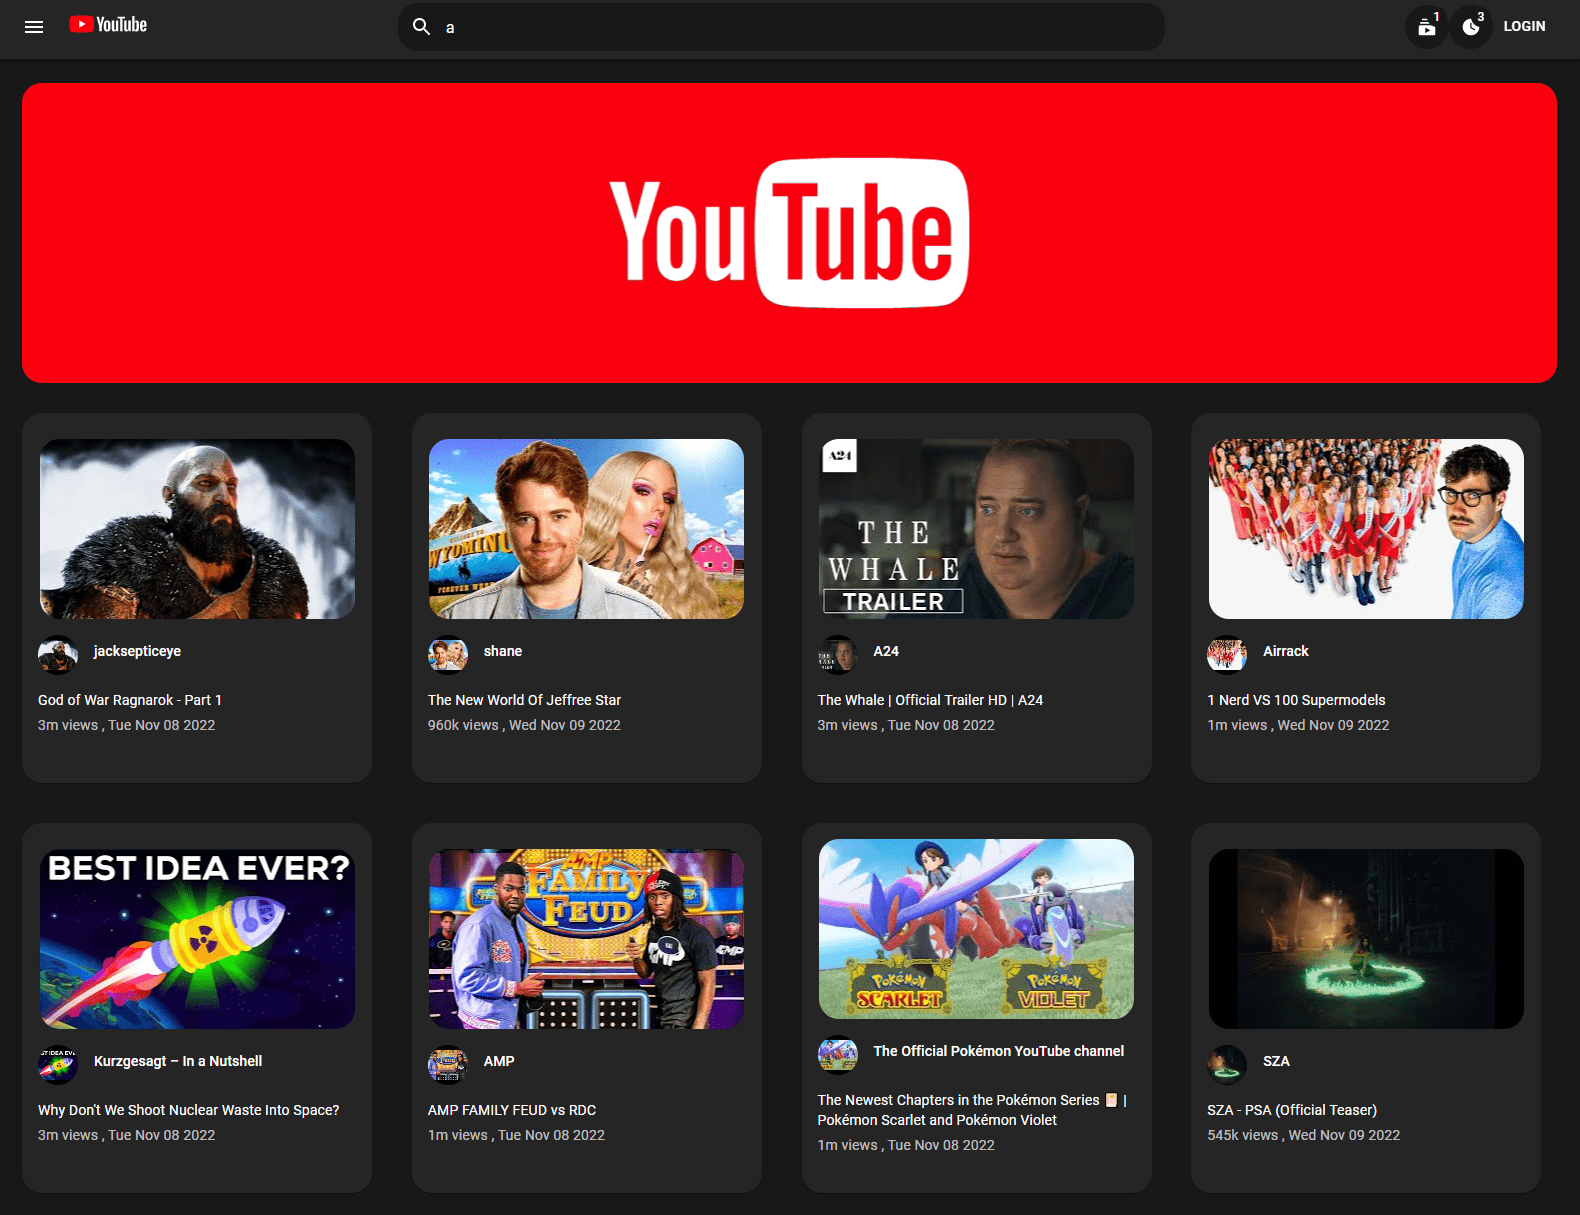1580x1215 pixels.
Task: Open SZA channel name link
Action: pos(1276,1061)
